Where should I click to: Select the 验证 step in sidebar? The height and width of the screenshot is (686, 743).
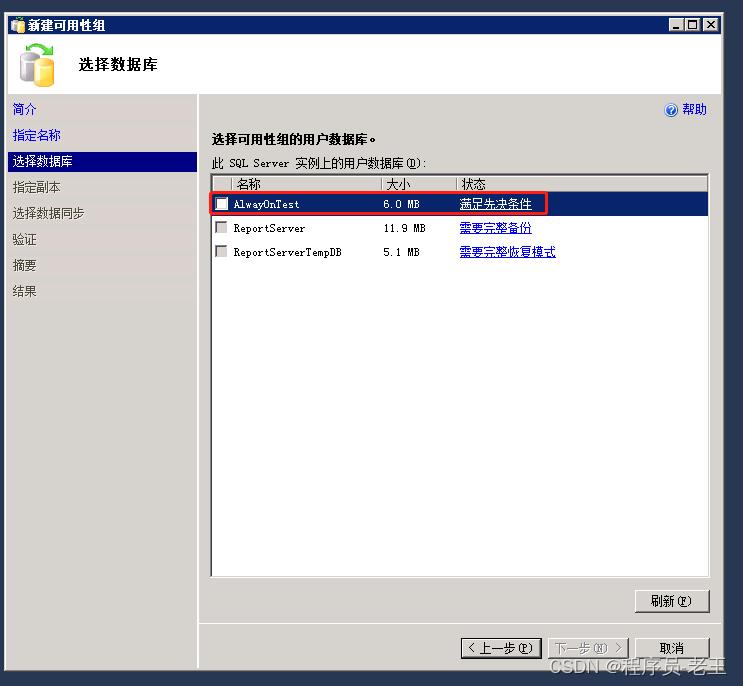pyautogui.click(x=24, y=239)
